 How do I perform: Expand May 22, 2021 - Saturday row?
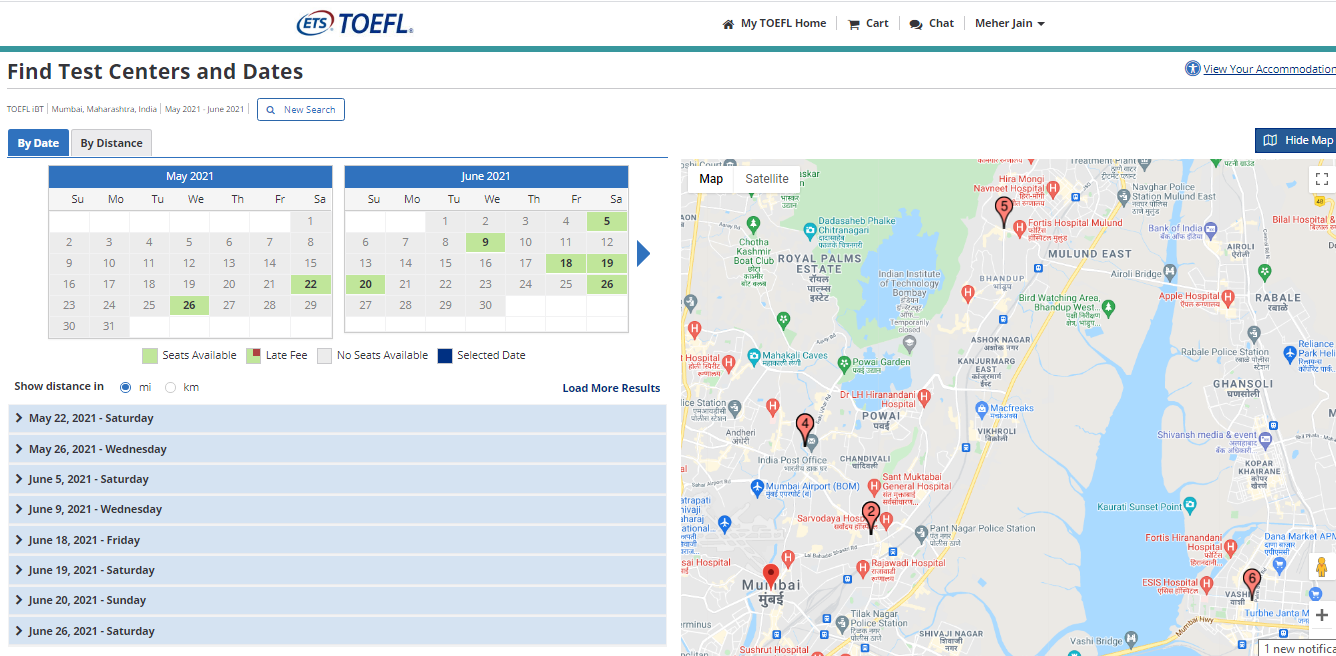pyautogui.click(x=337, y=419)
